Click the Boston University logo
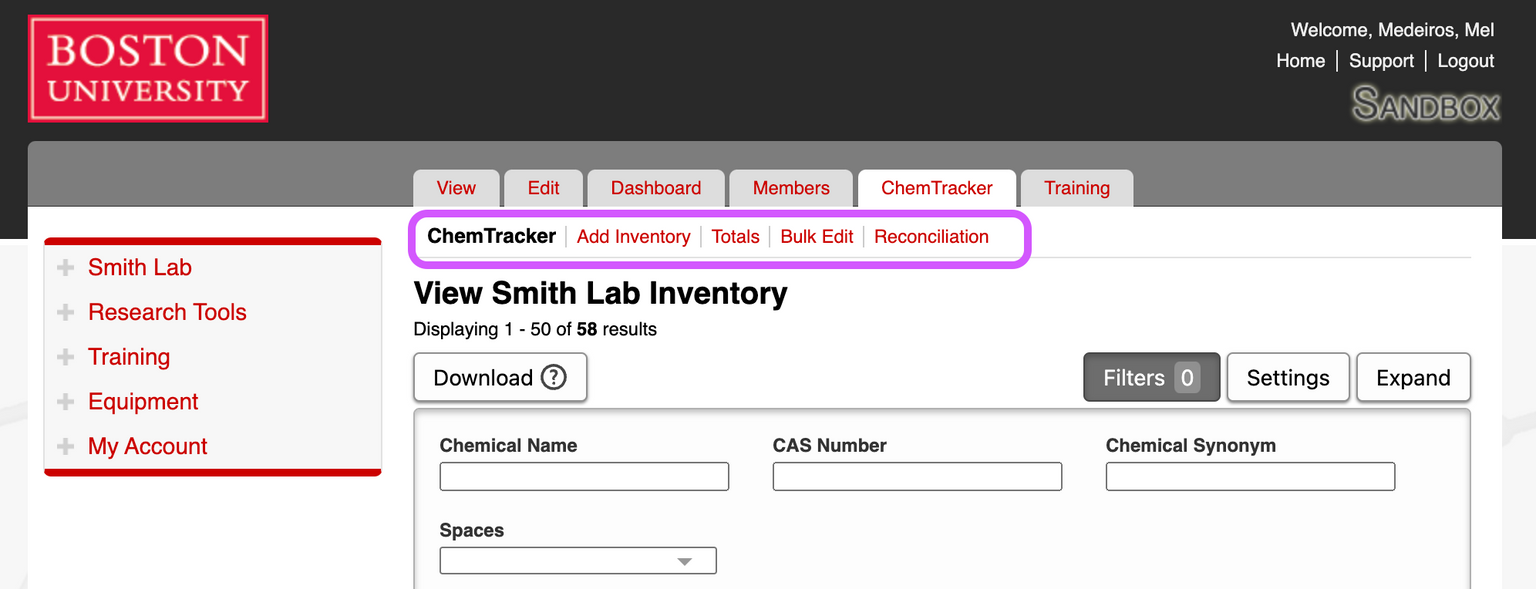This screenshot has width=1536, height=589. click(147, 68)
